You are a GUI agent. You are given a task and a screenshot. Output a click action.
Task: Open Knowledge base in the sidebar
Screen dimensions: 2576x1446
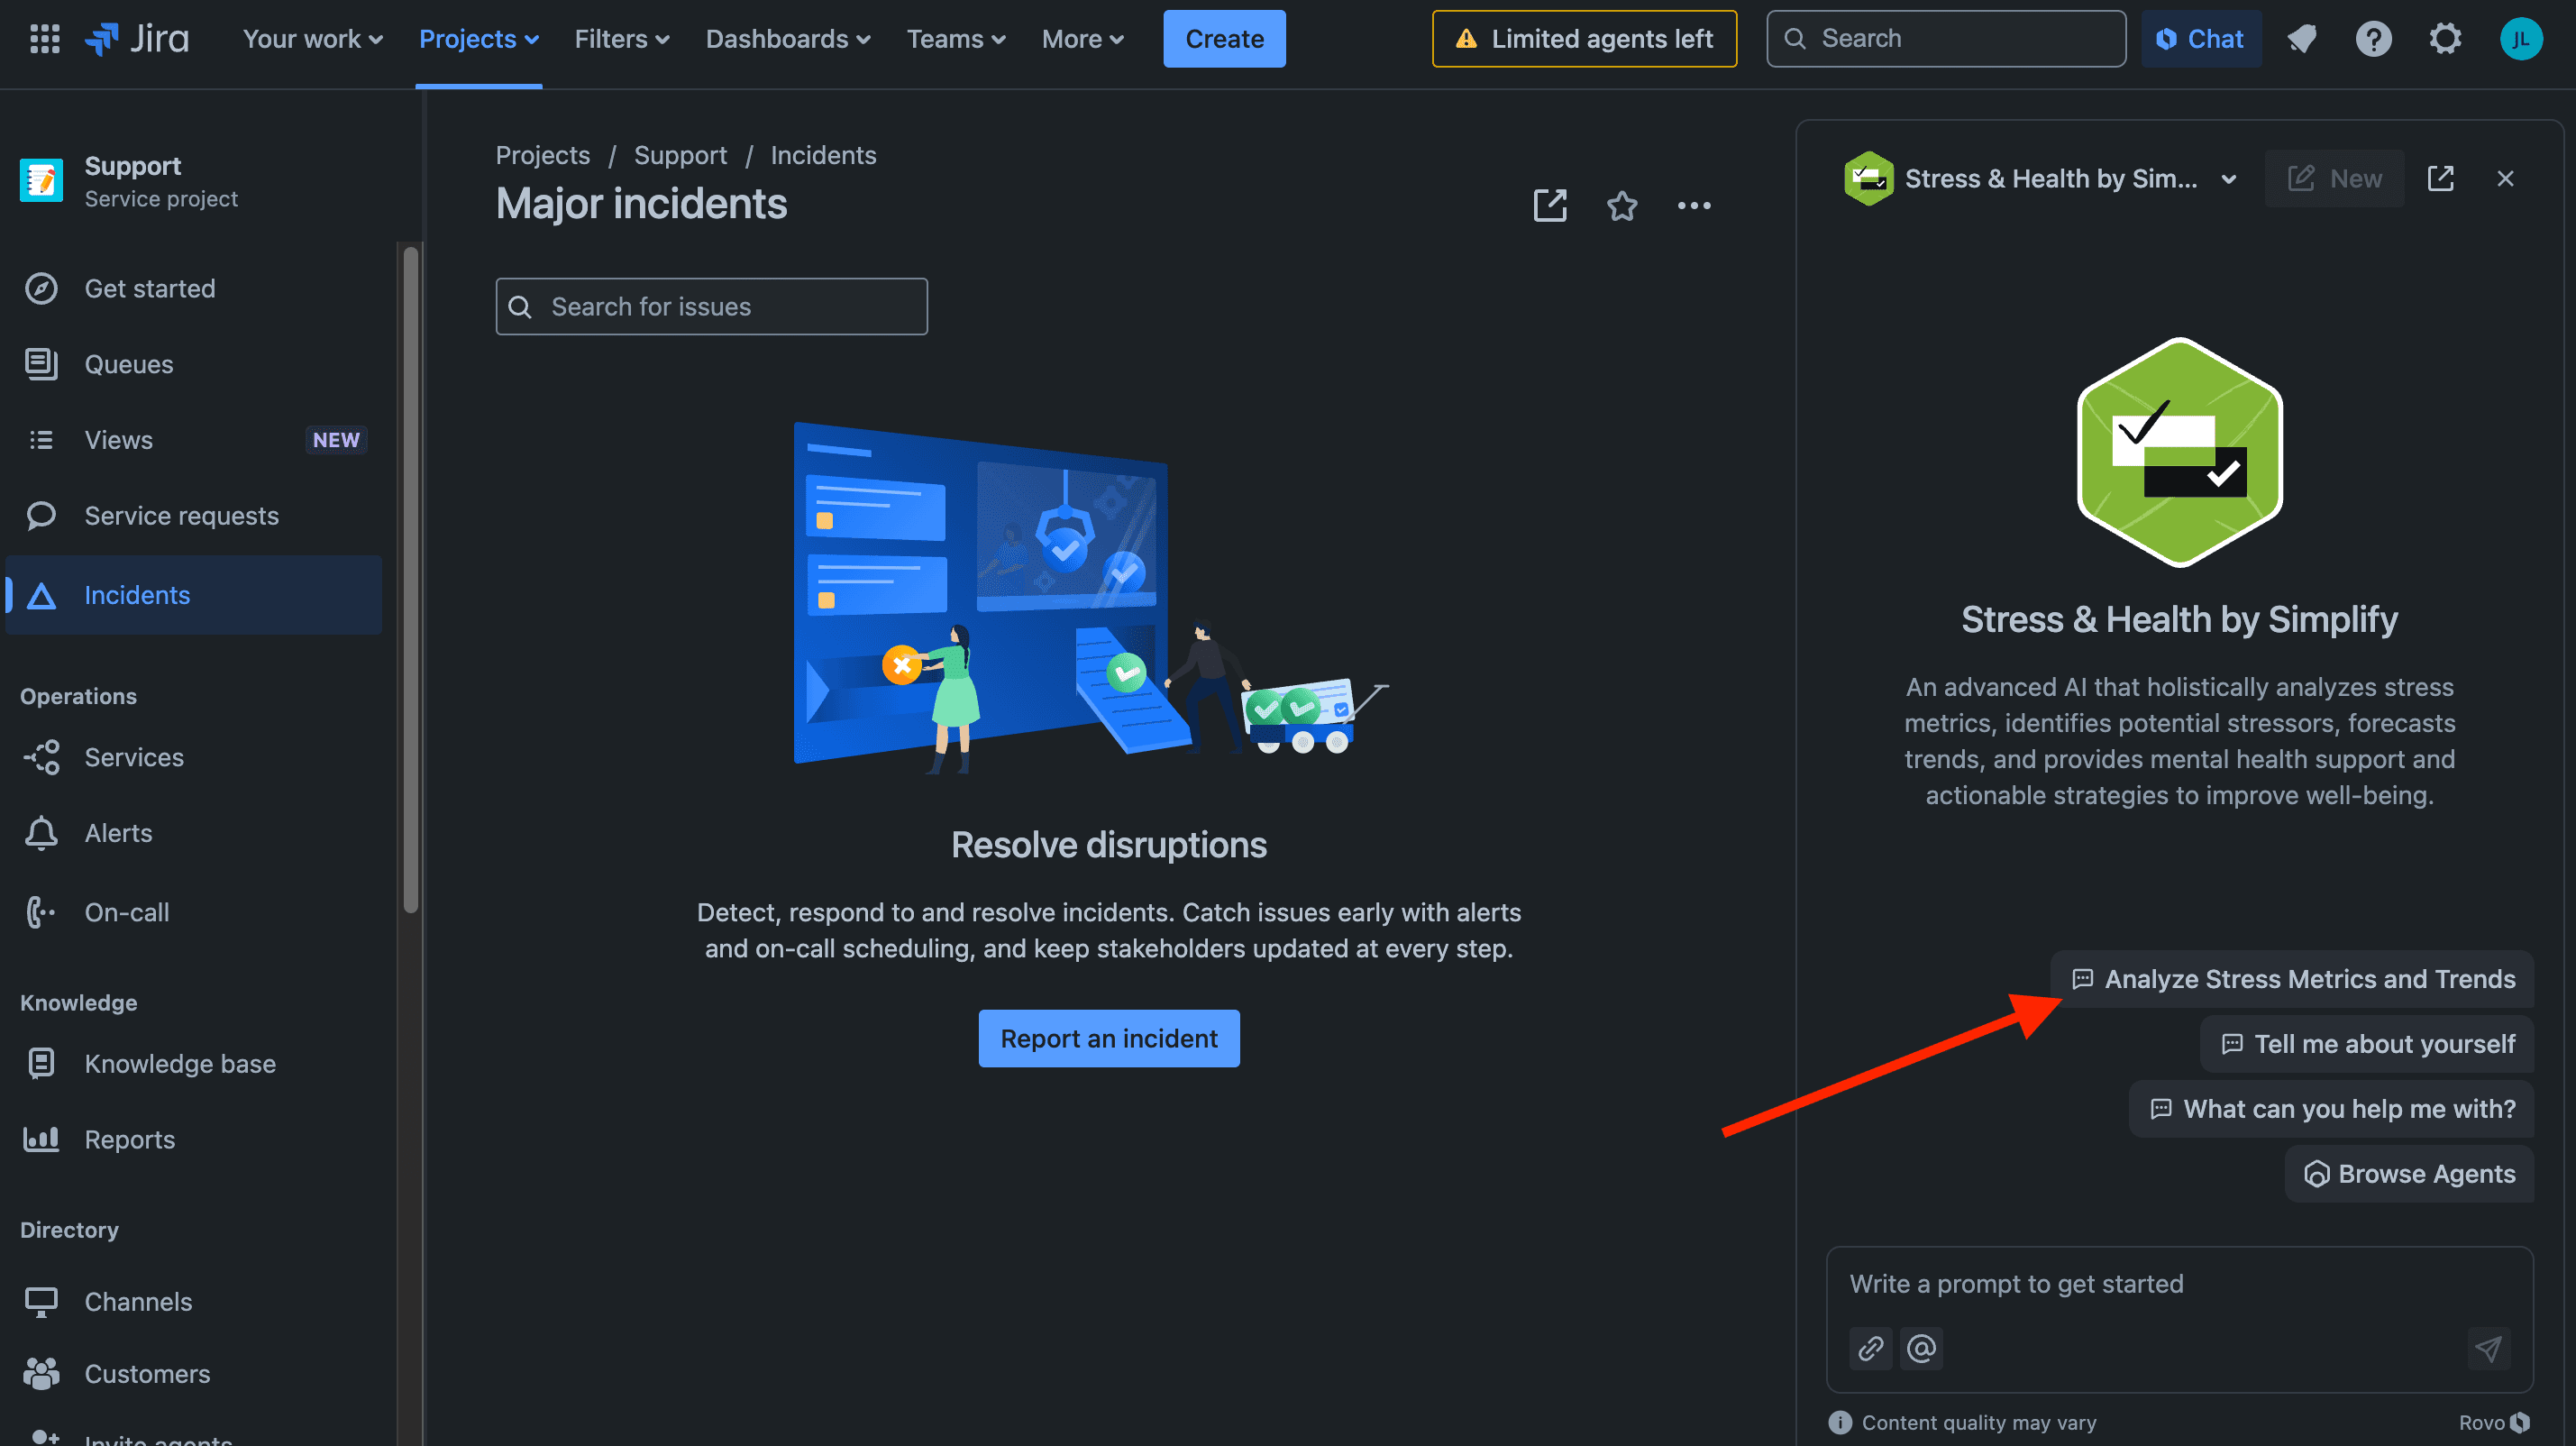click(x=194, y=1063)
